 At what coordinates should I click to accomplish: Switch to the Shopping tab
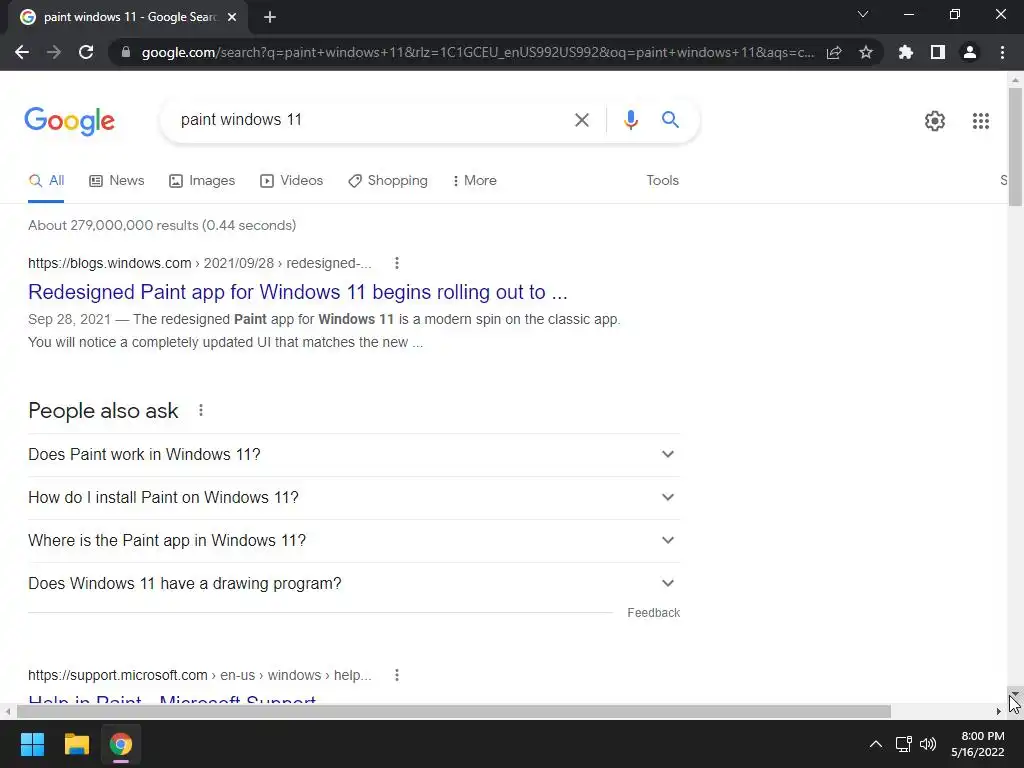388,181
